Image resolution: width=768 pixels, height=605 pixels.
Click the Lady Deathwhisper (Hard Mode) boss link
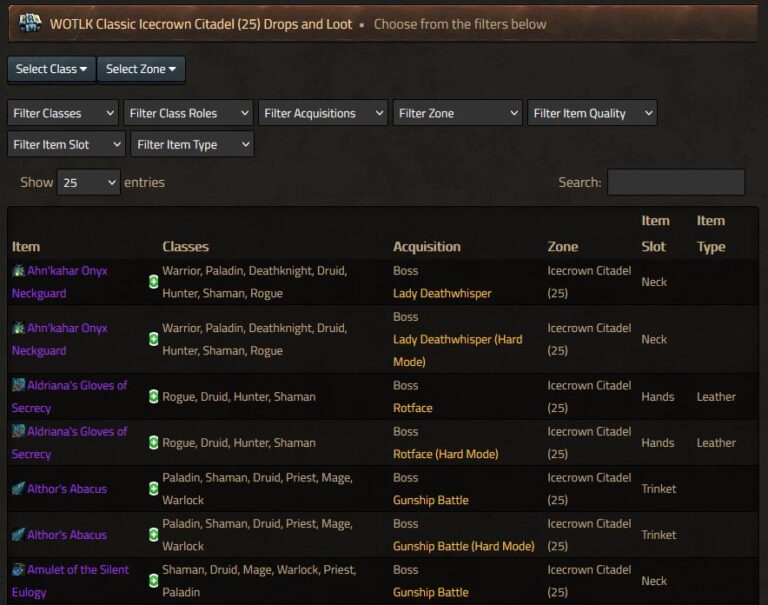[x=458, y=350]
